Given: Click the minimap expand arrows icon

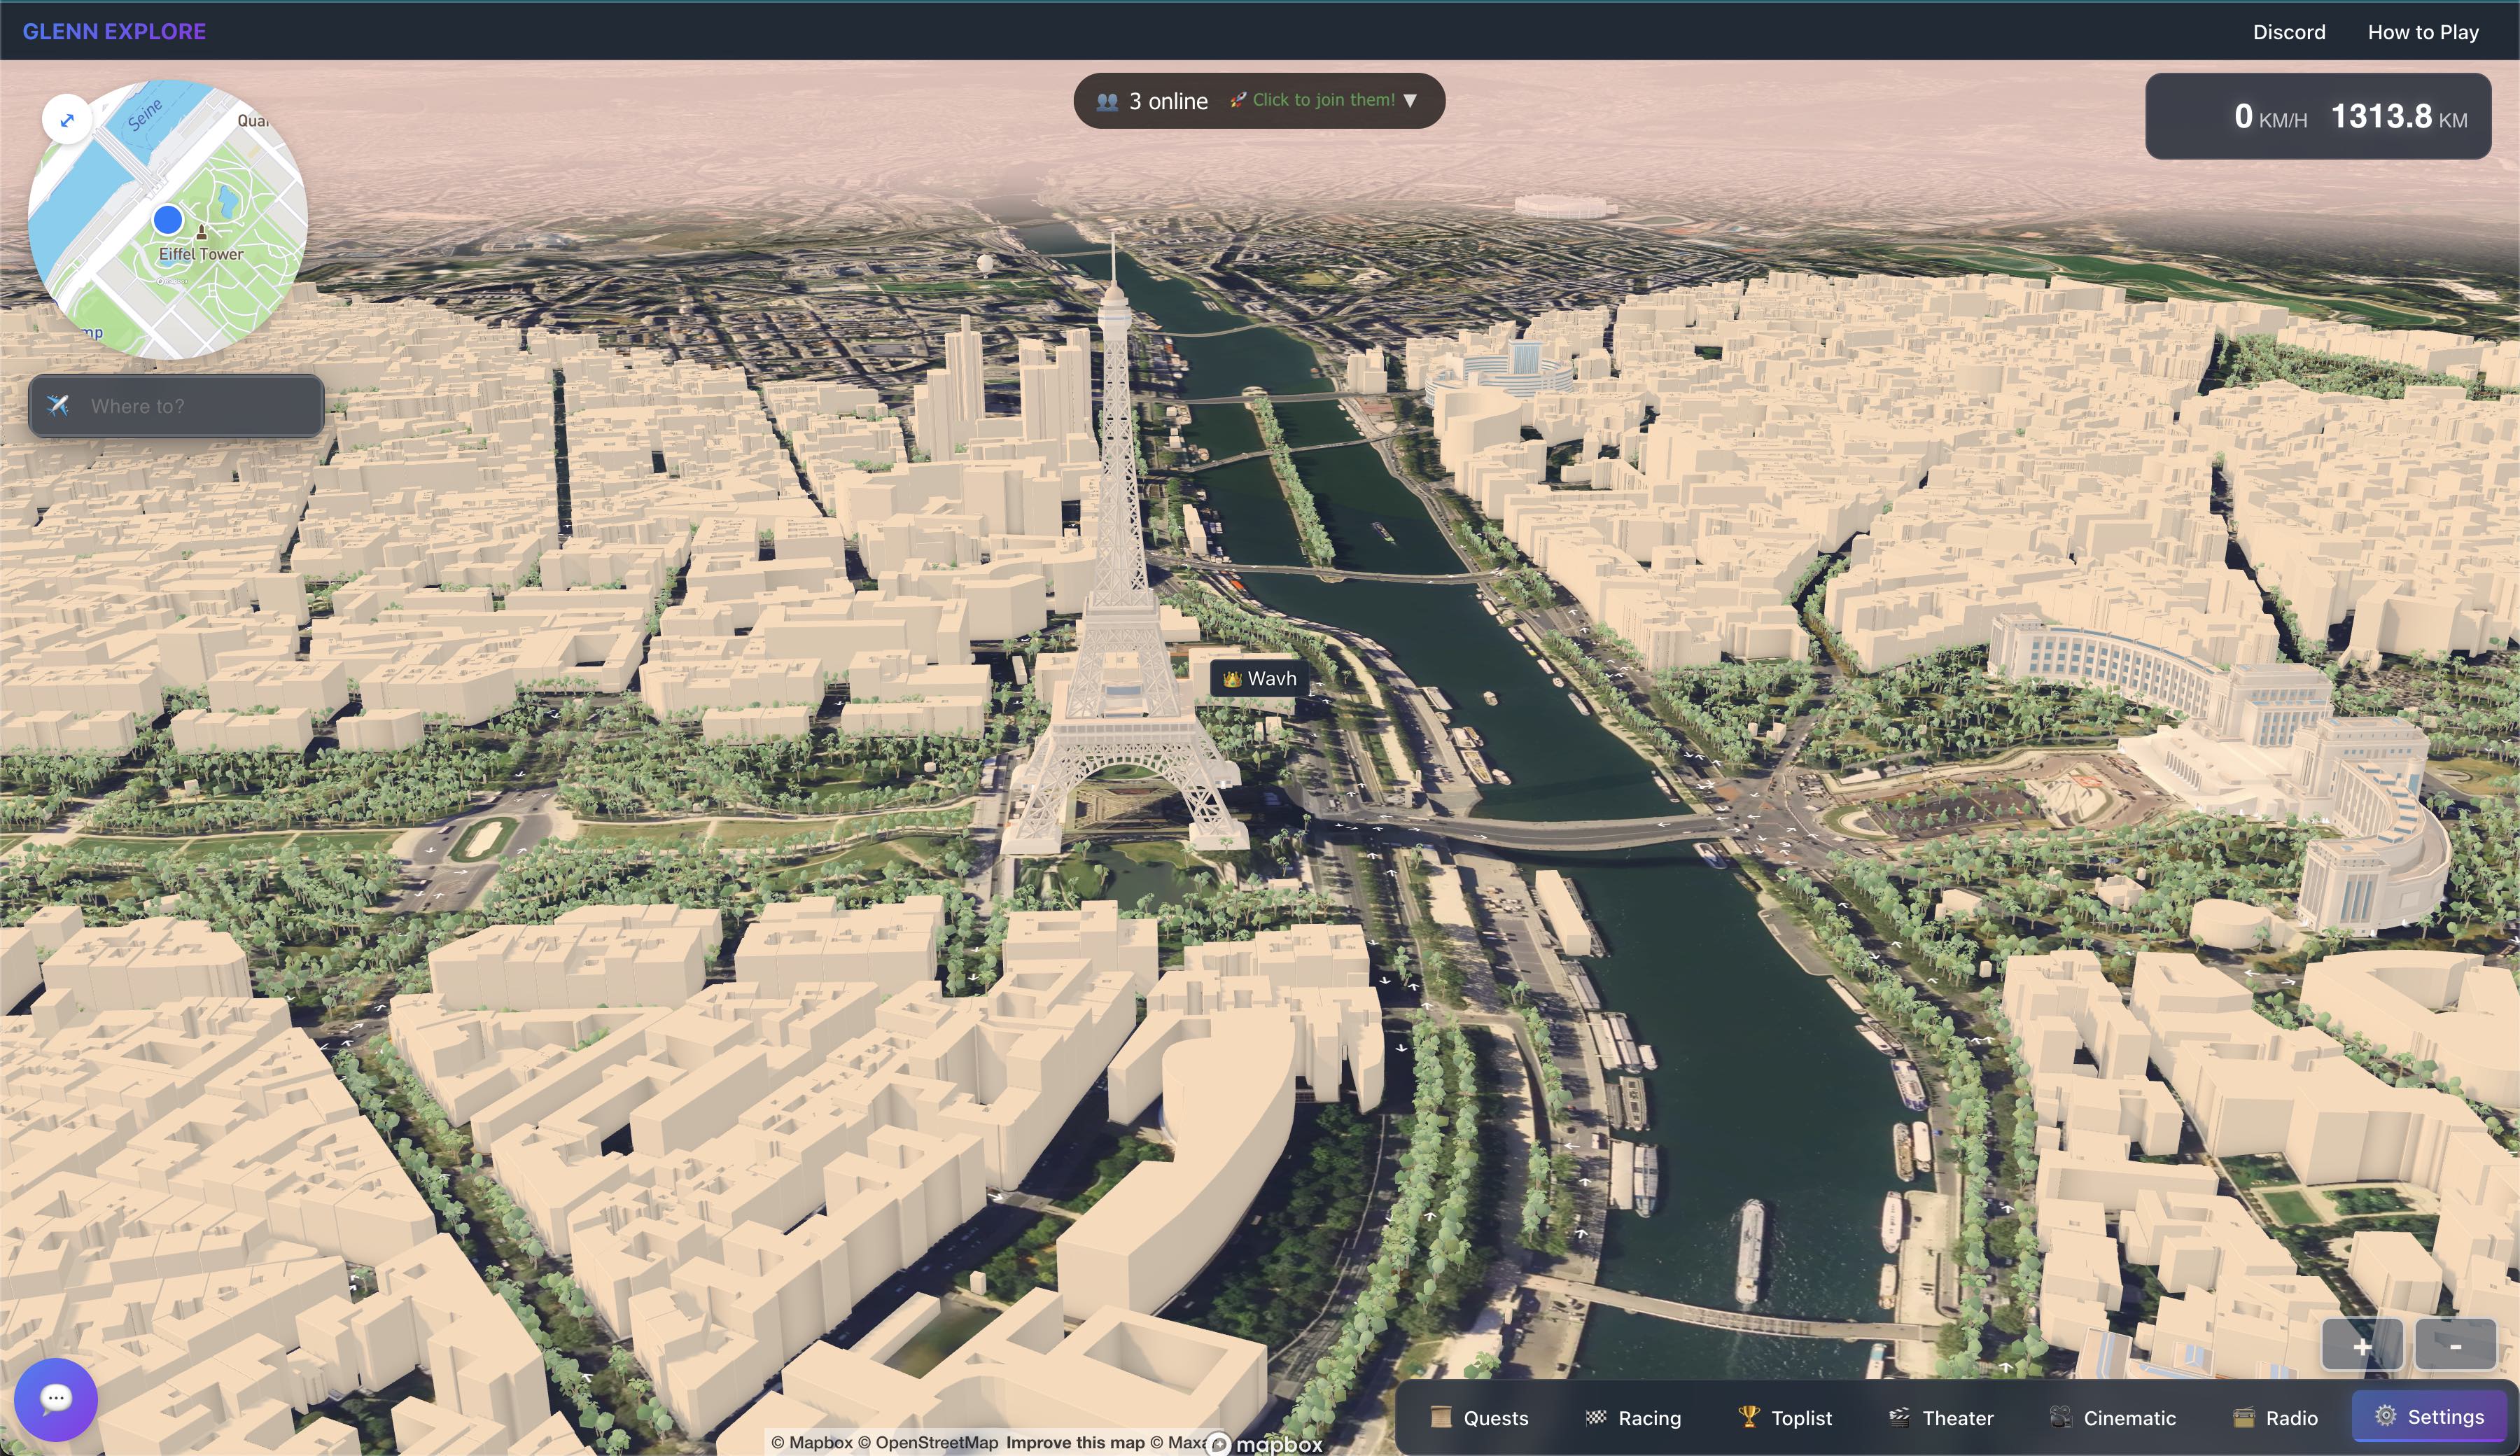Looking at the screenshot, I should coord(67,120).
